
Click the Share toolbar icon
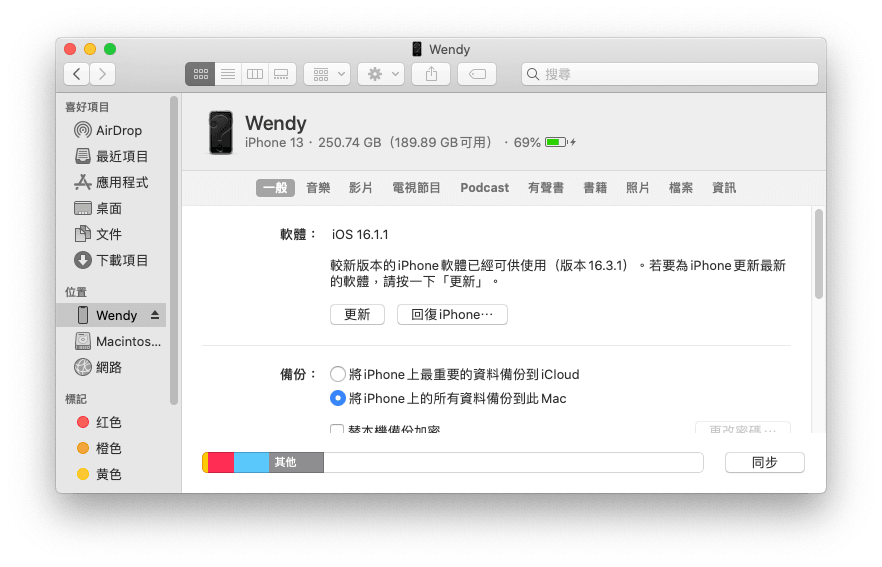coord(431,74)
